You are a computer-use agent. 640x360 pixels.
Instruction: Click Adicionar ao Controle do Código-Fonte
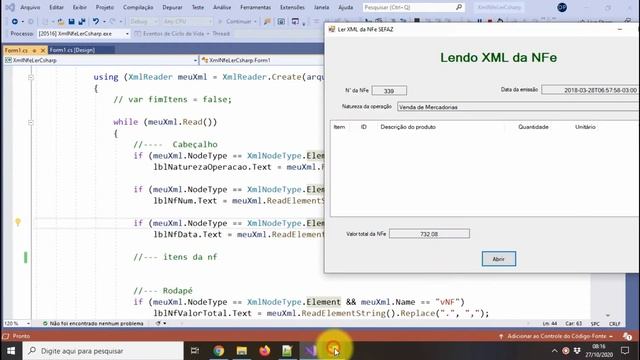(x=556, y=336)
